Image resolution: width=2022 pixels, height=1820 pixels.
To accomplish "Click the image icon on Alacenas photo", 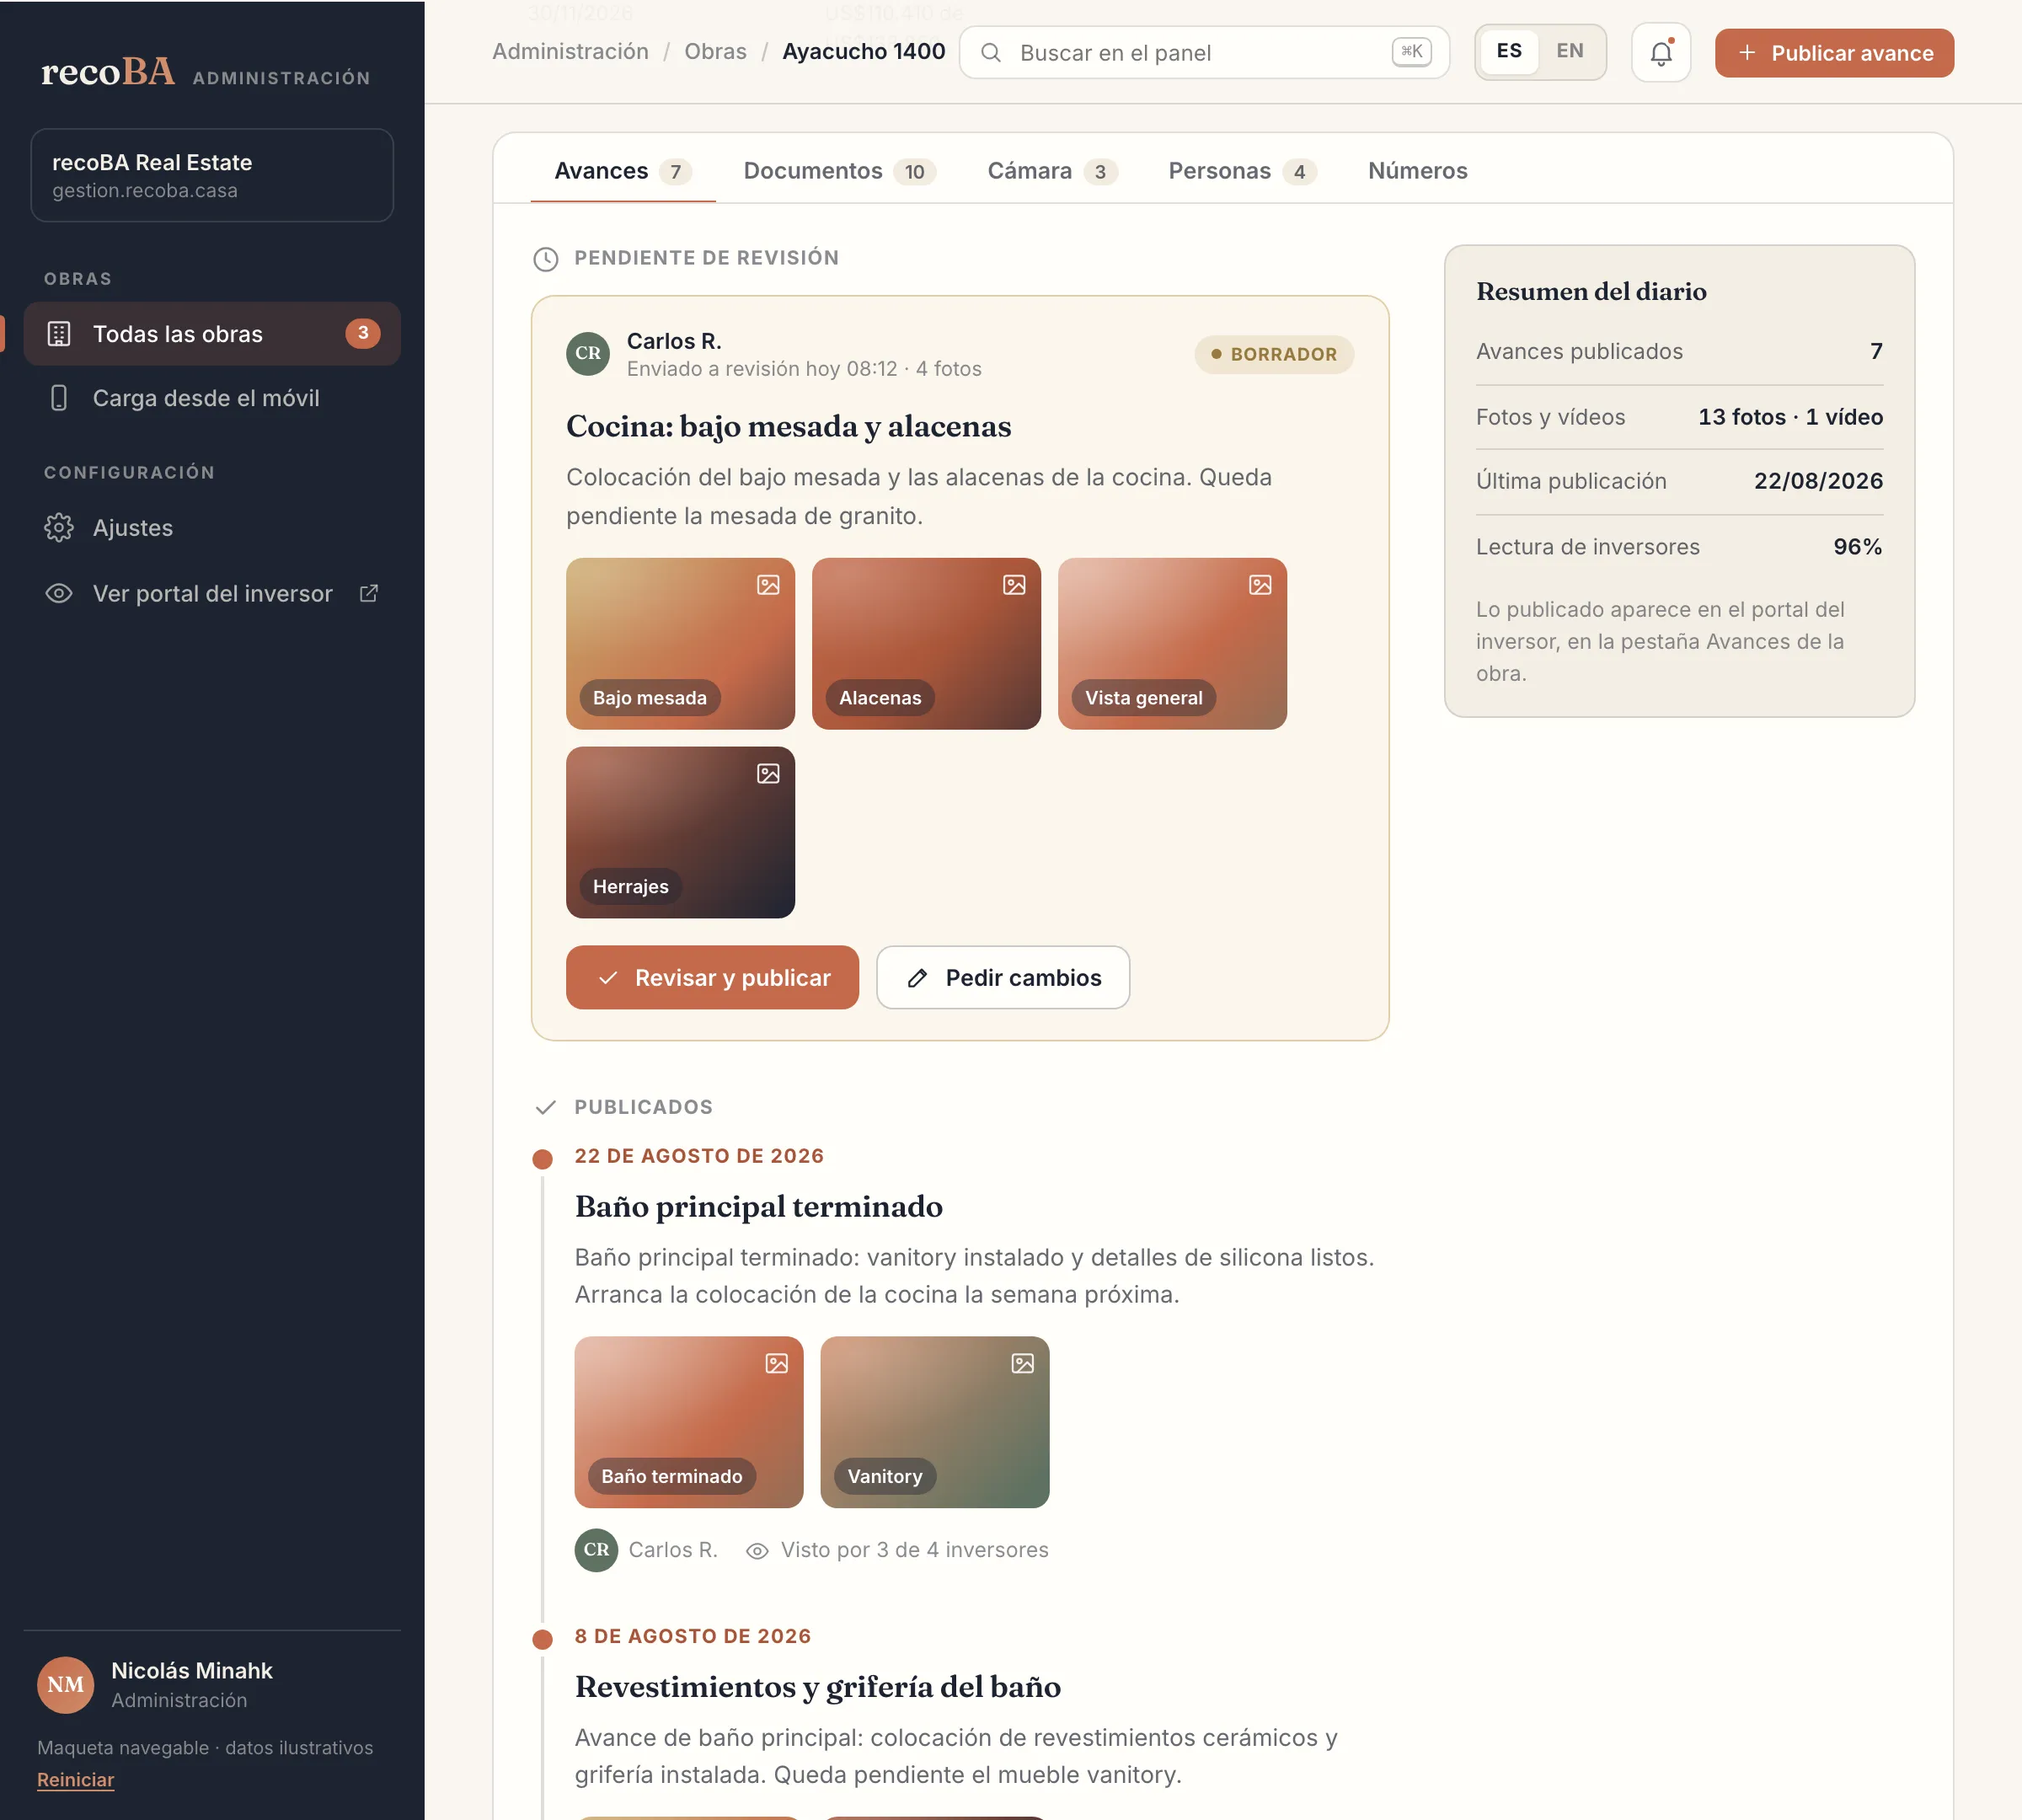I will click(1014, 585).
